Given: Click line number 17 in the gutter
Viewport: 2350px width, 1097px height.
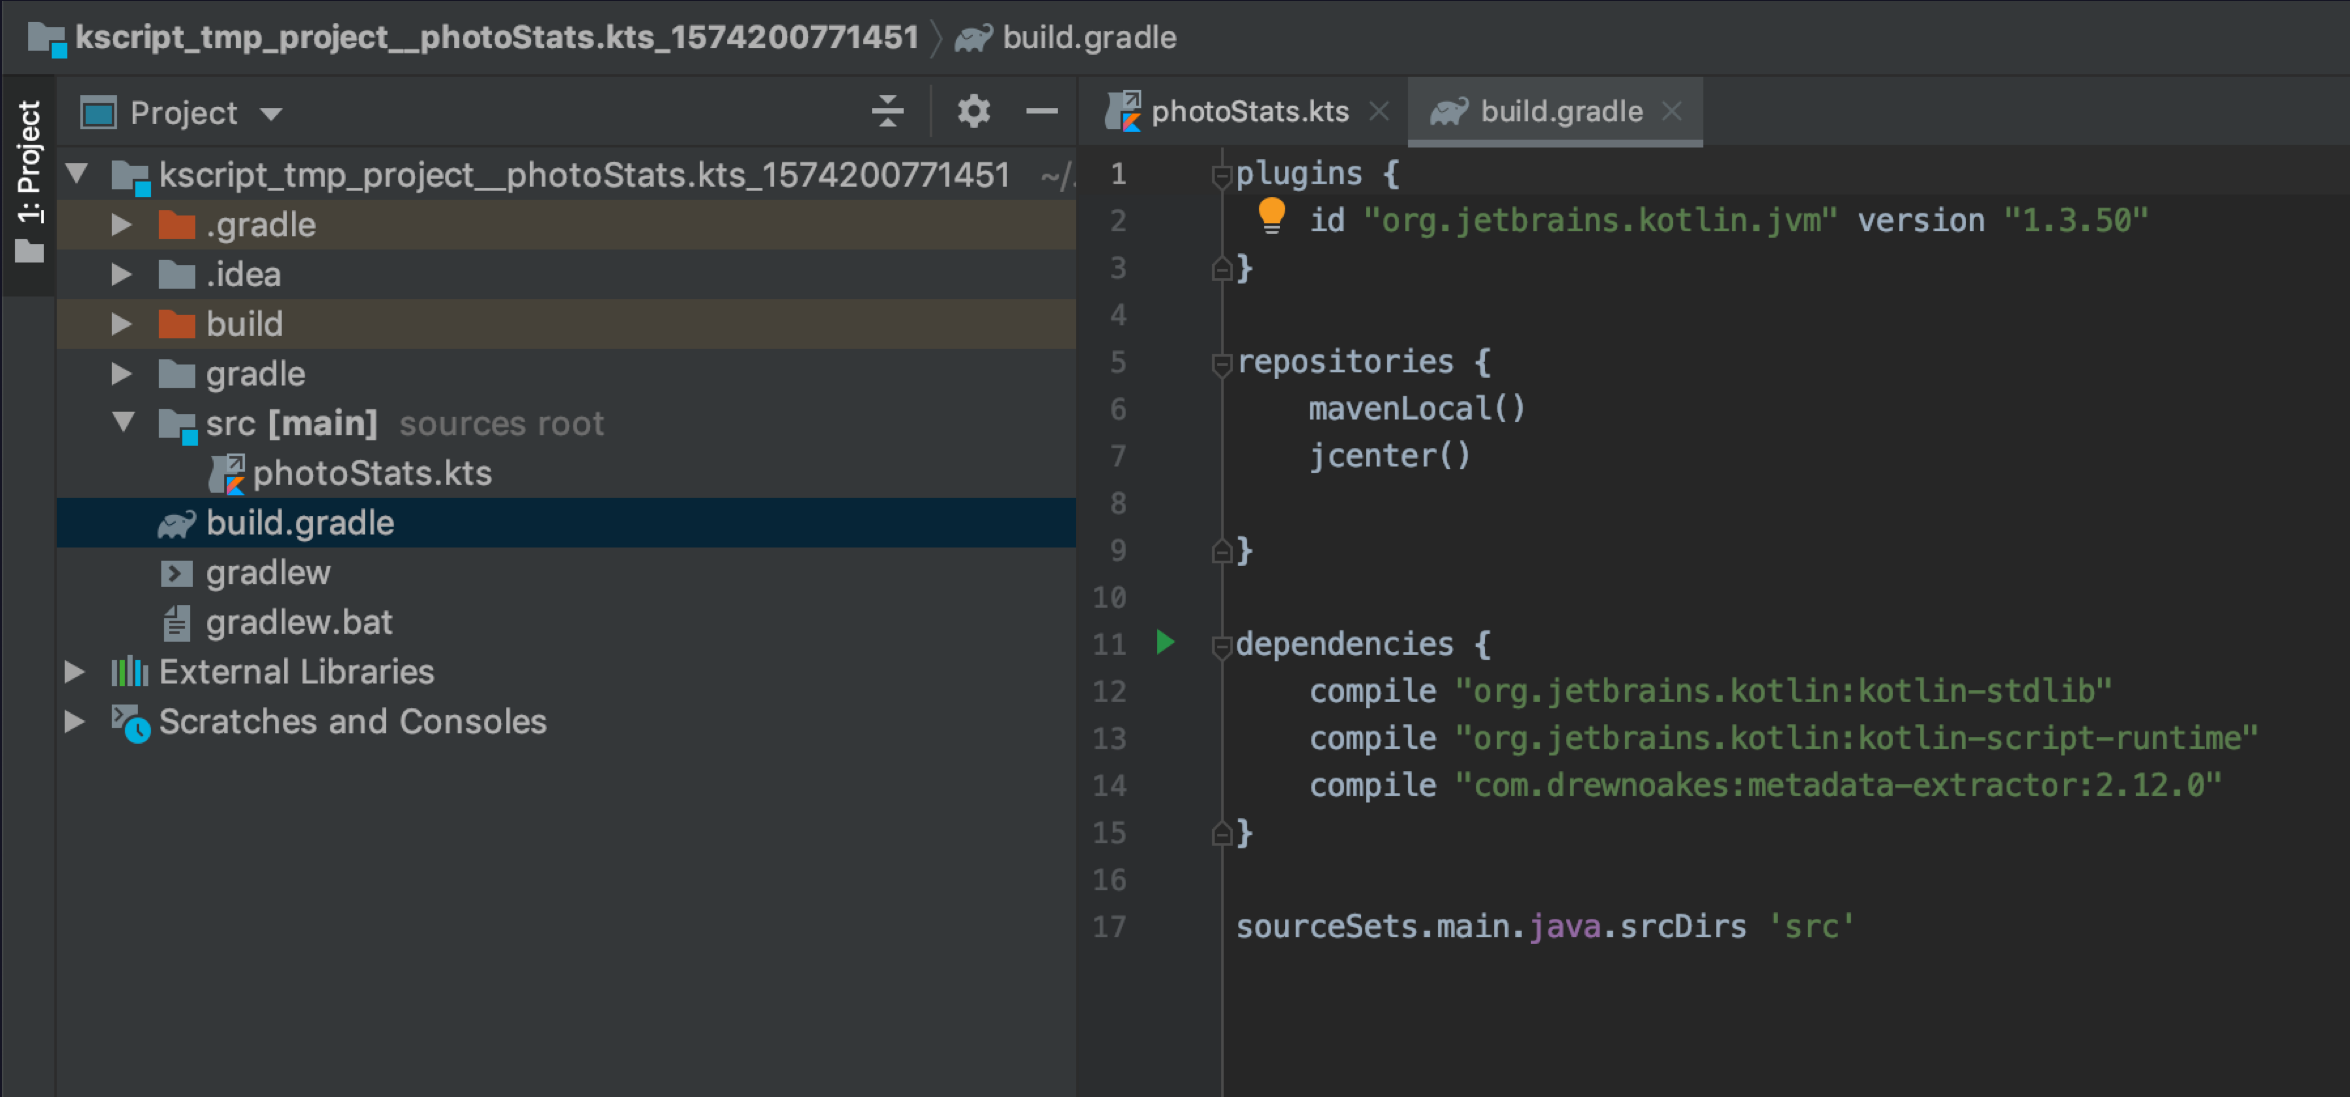Looking at the screenshot, I should 1109,927.
